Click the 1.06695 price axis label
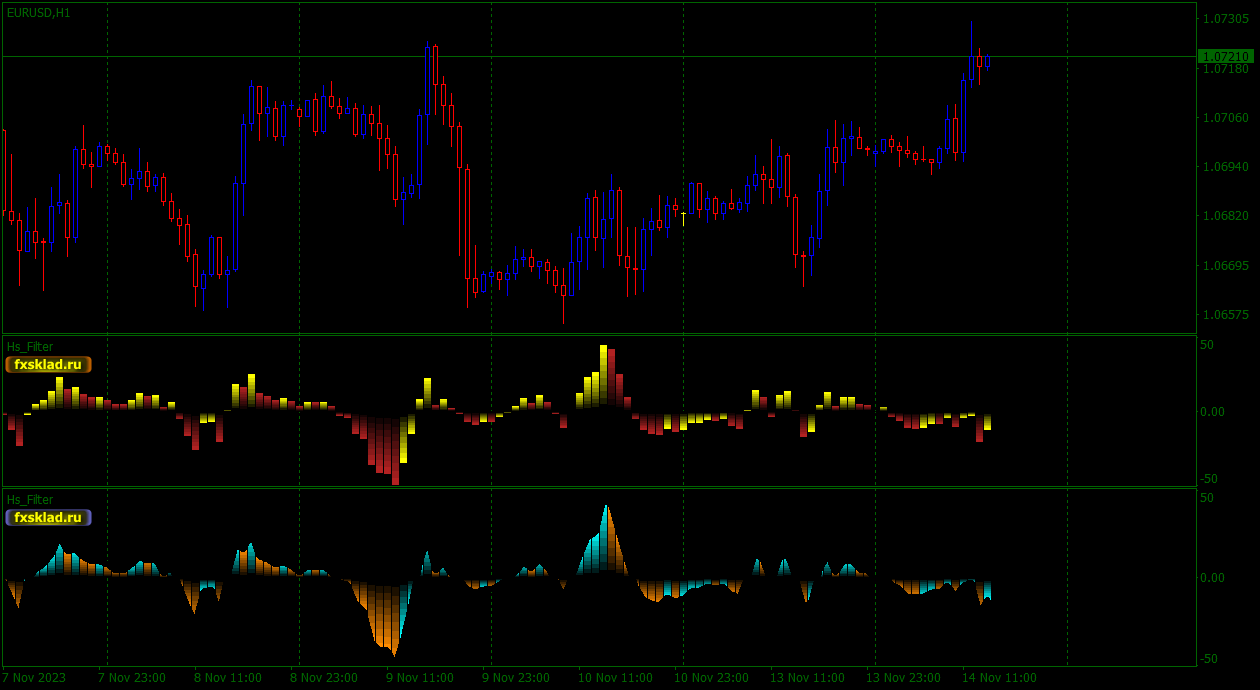This screenshot has height=690, width=1260. pyautogui.click(x=1225, y=266)
